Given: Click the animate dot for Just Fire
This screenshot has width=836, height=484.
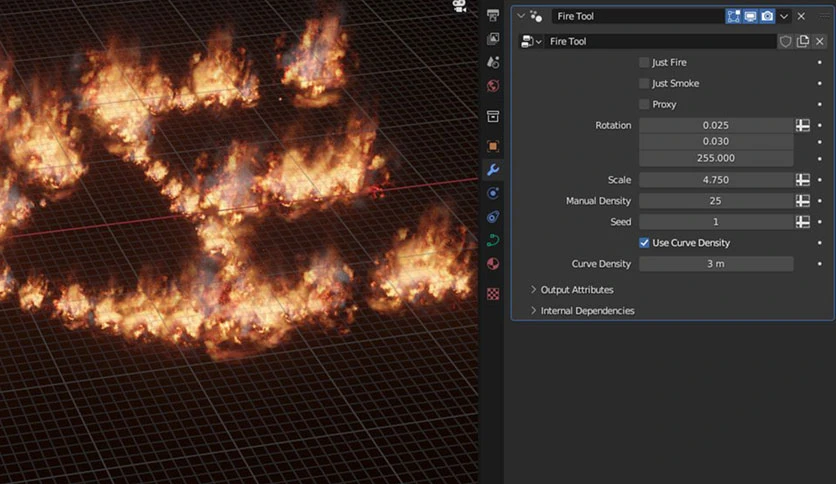Looking at the screenshot, I should [819, 62].
